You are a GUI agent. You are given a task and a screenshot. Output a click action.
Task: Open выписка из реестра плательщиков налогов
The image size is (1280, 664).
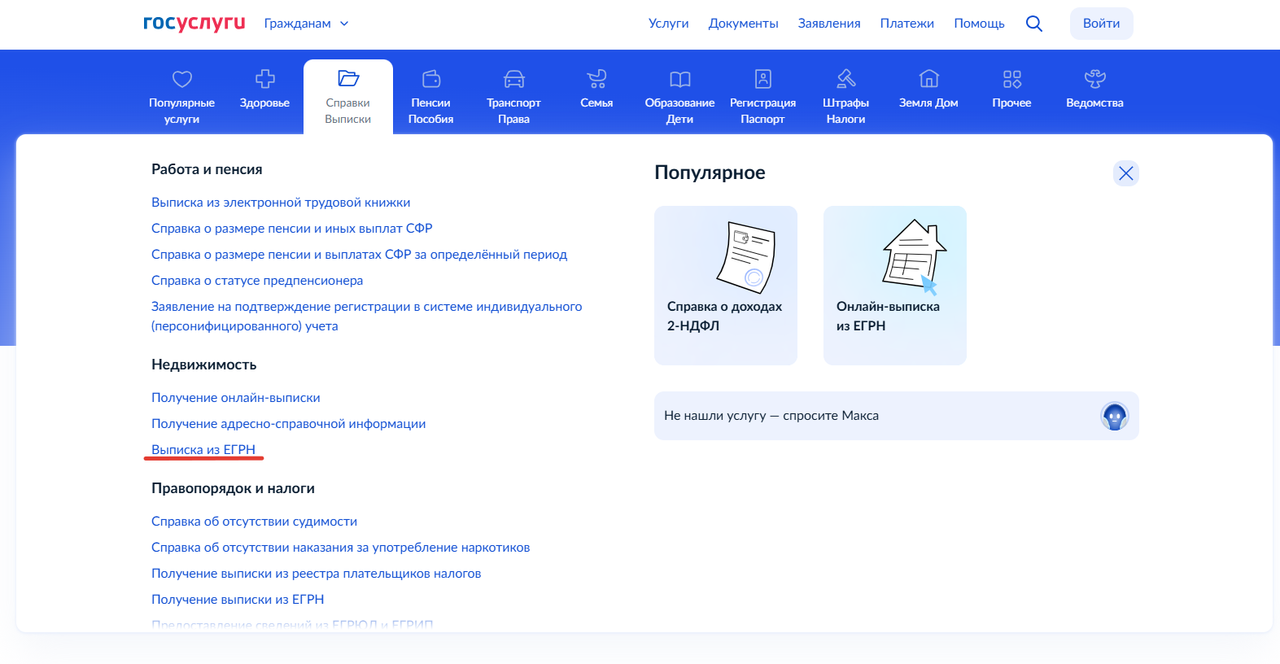316,573
